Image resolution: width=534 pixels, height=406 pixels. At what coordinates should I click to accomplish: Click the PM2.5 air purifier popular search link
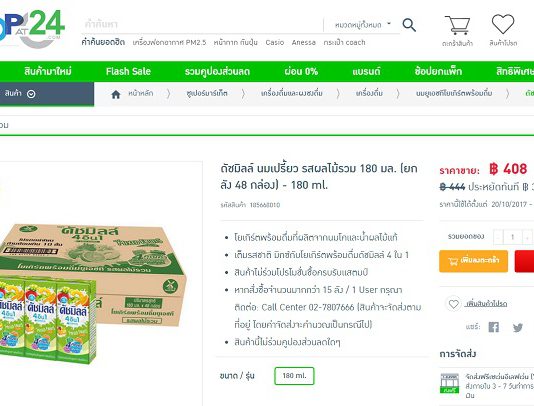(169, 43)
